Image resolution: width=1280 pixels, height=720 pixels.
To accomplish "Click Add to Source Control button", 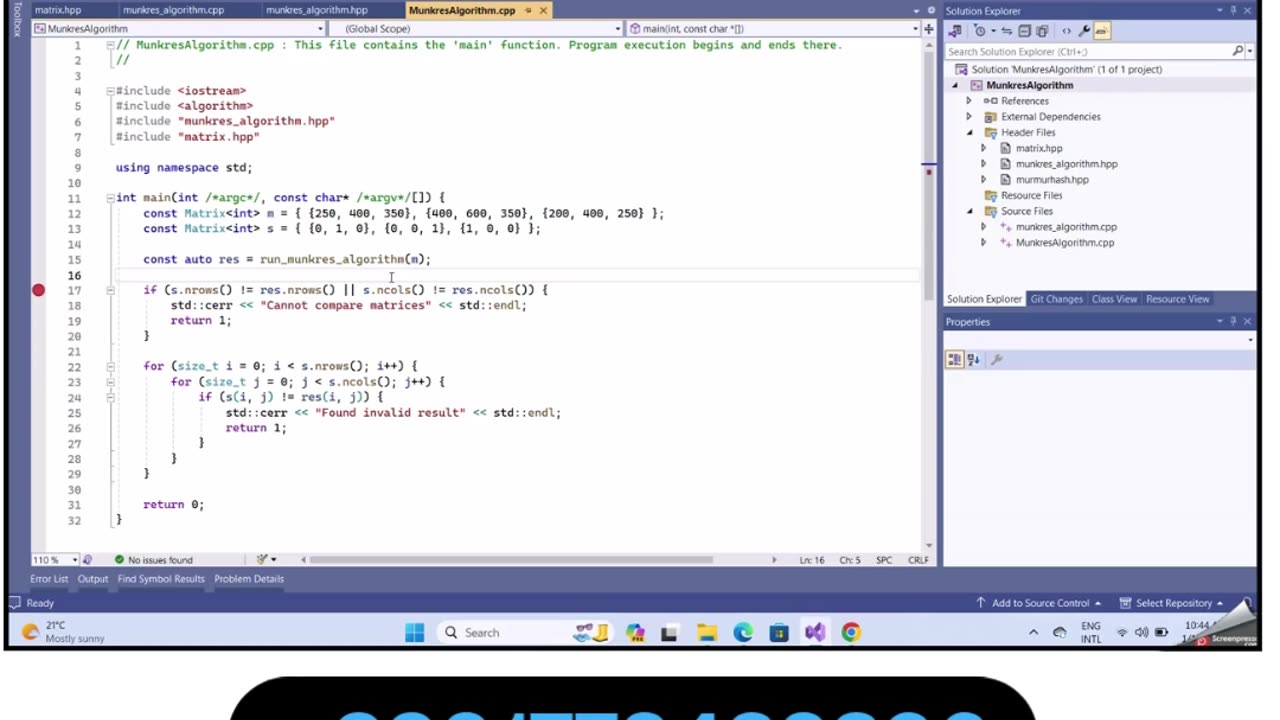I will [1038, 603].
